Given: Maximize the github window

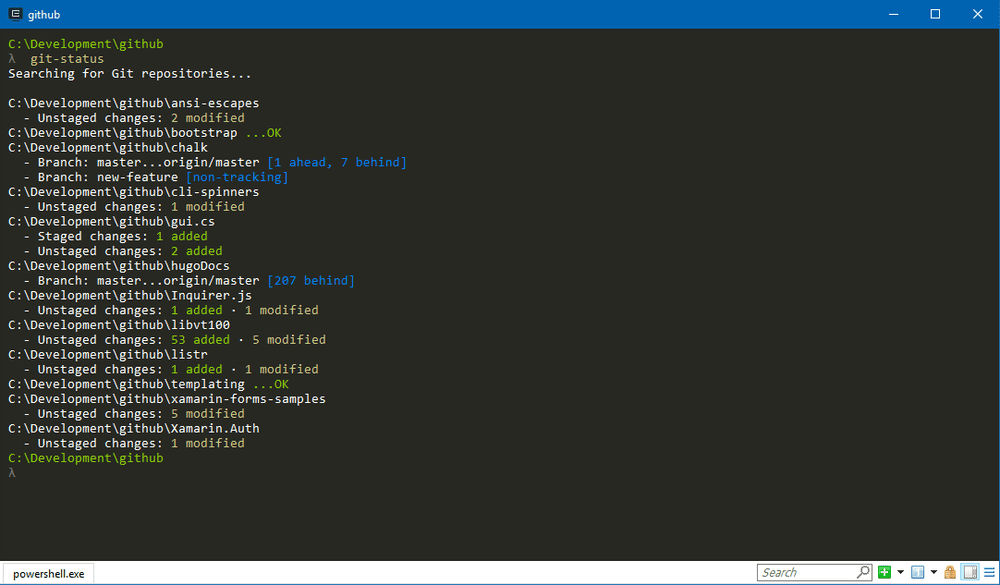Looking at the screenshot, I should tap(935, 14).
